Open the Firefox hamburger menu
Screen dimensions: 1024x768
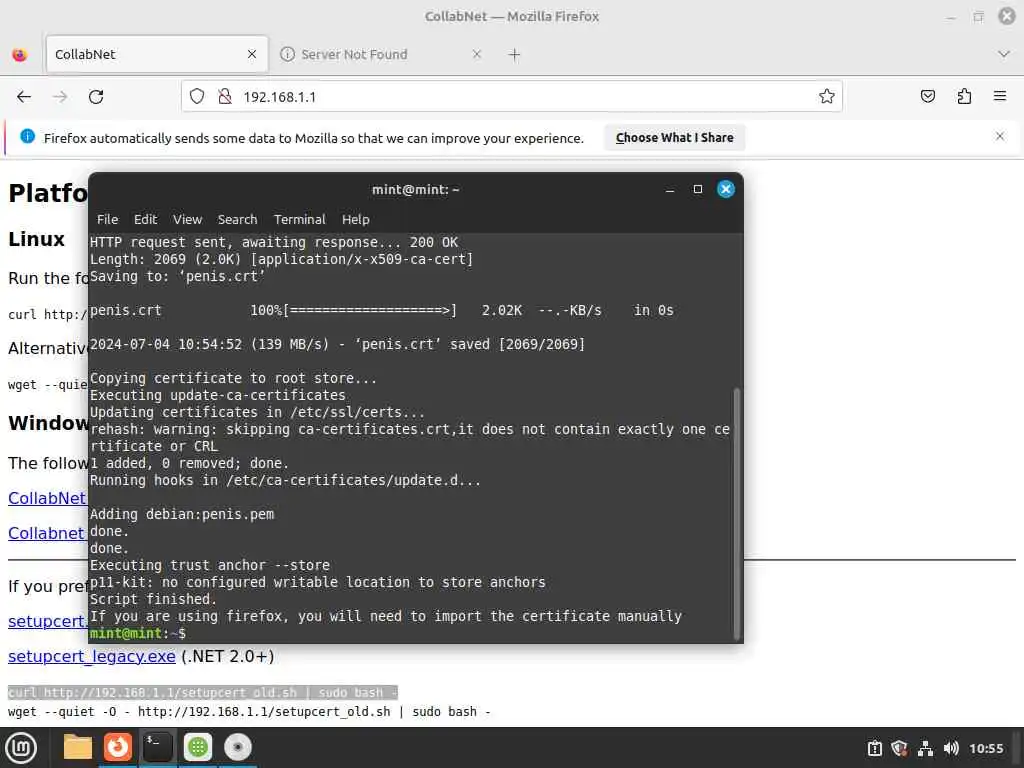pos(1000,96)
